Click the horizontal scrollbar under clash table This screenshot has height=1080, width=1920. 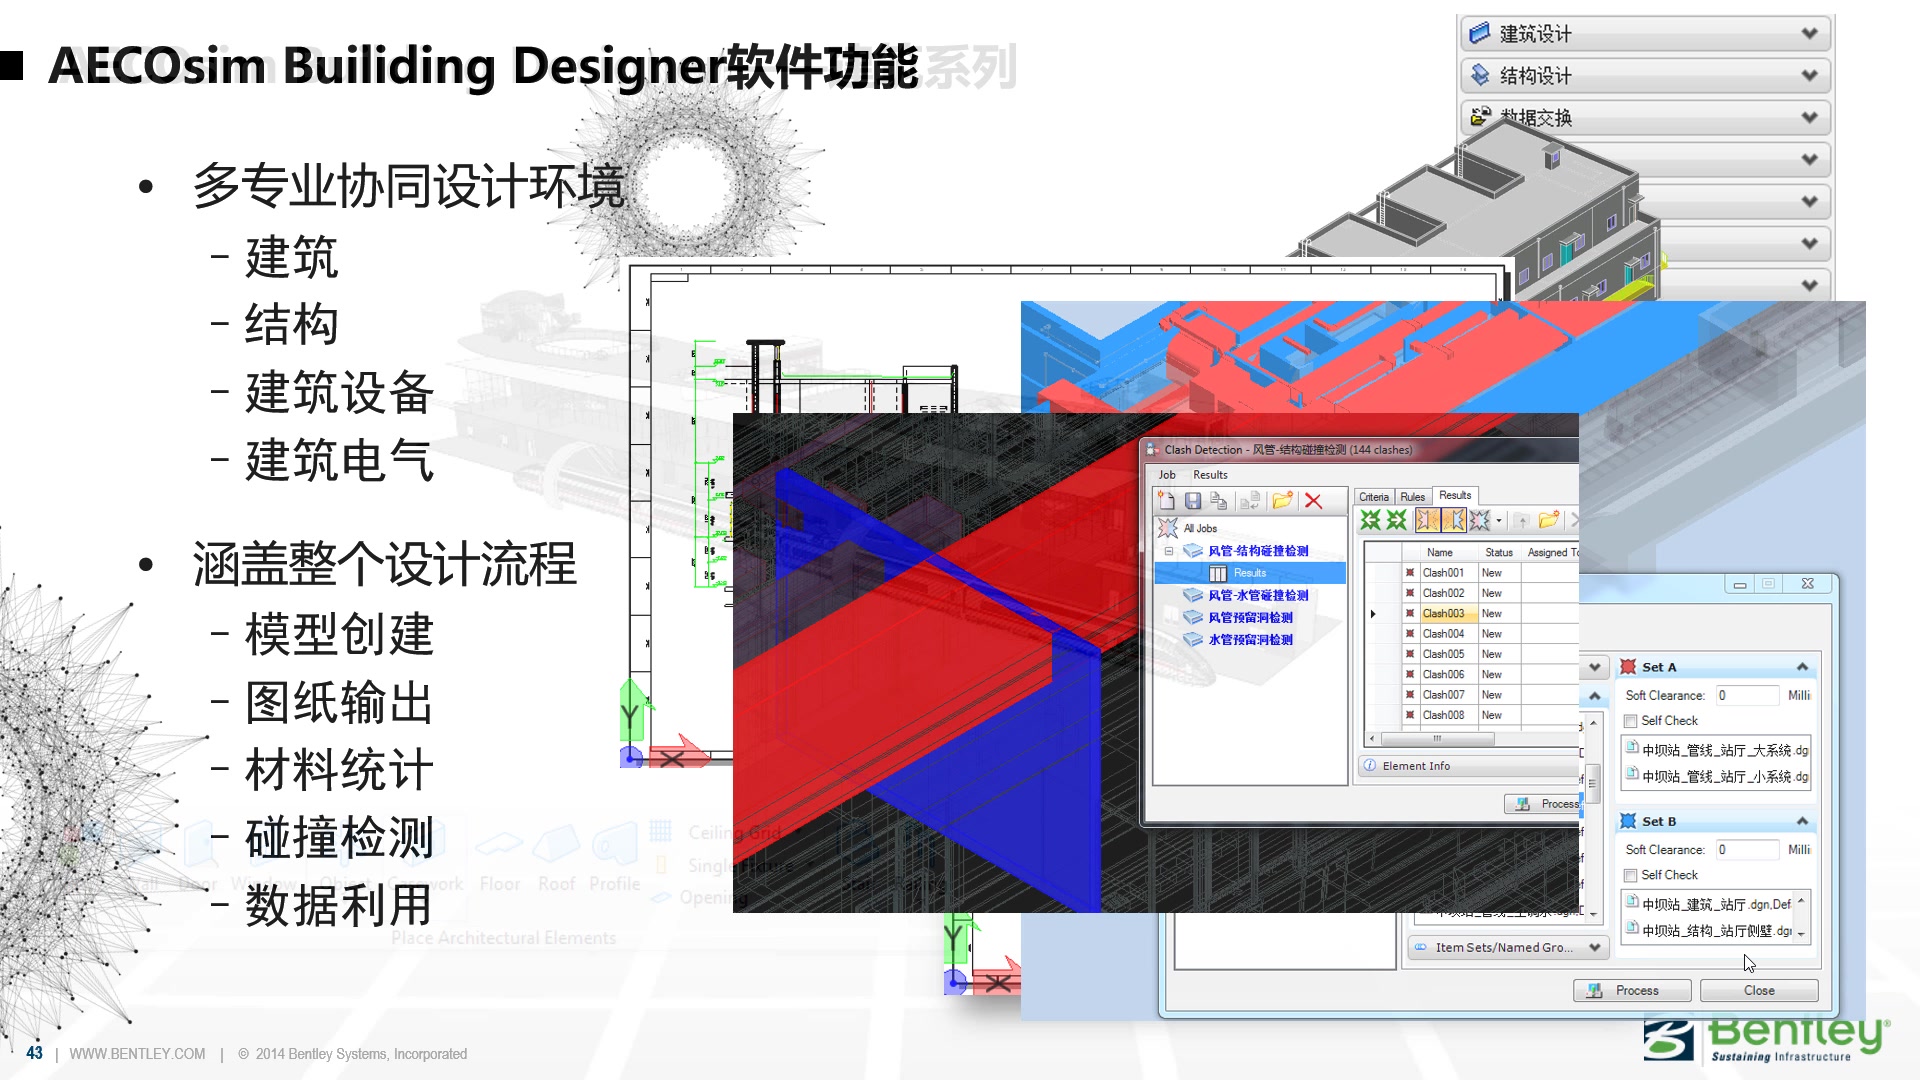[x=1437, y=739]
